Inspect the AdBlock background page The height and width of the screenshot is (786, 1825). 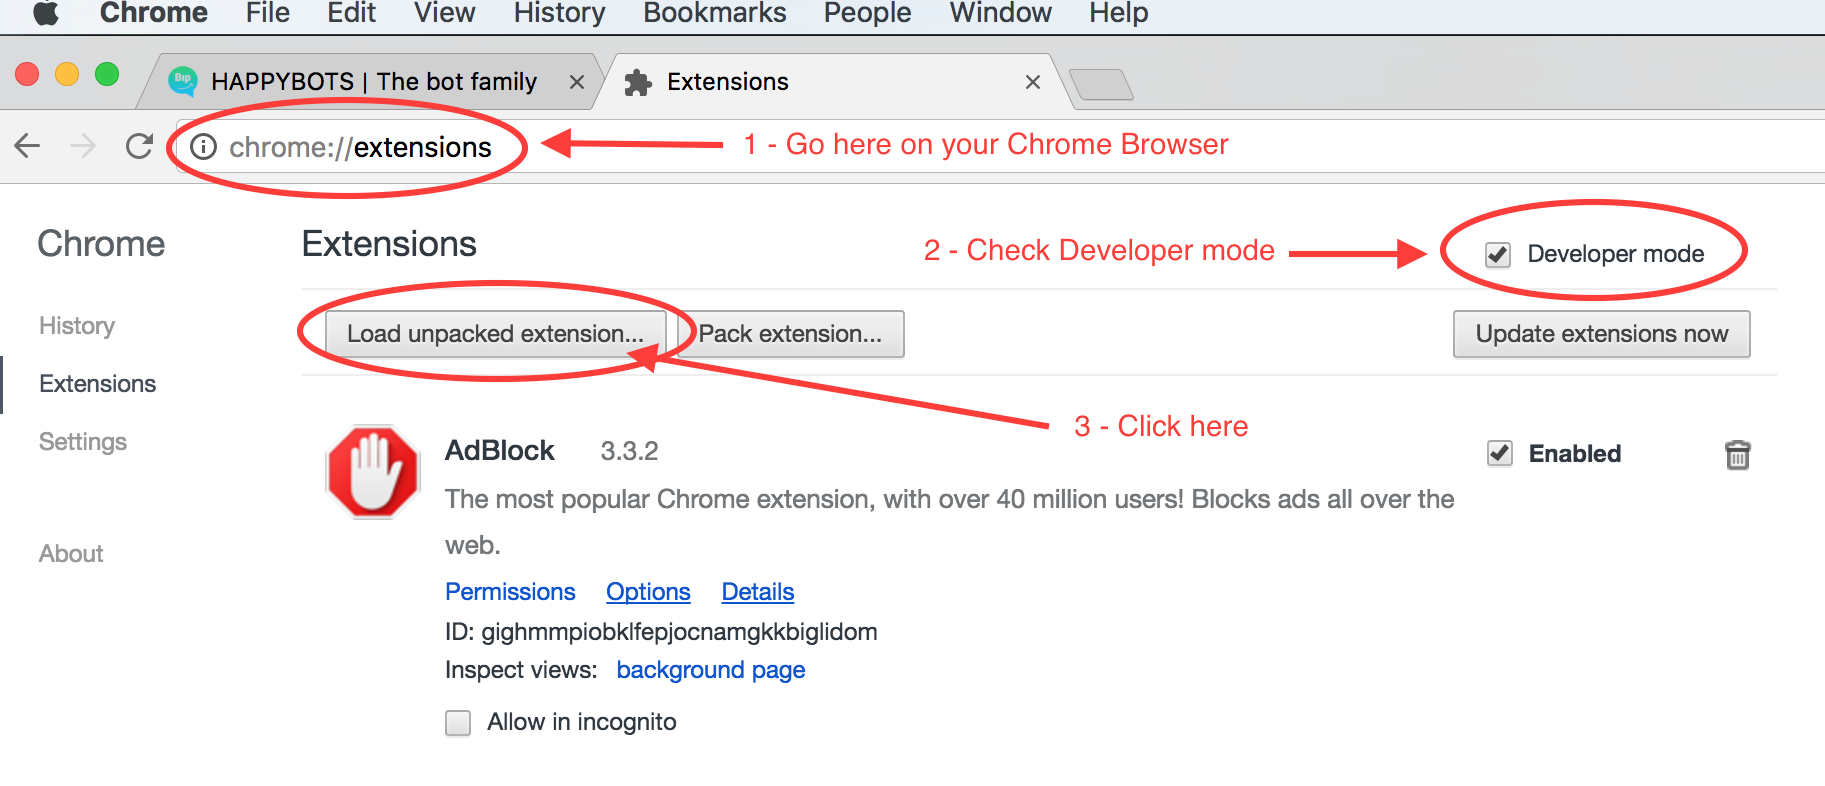point(711,670)
